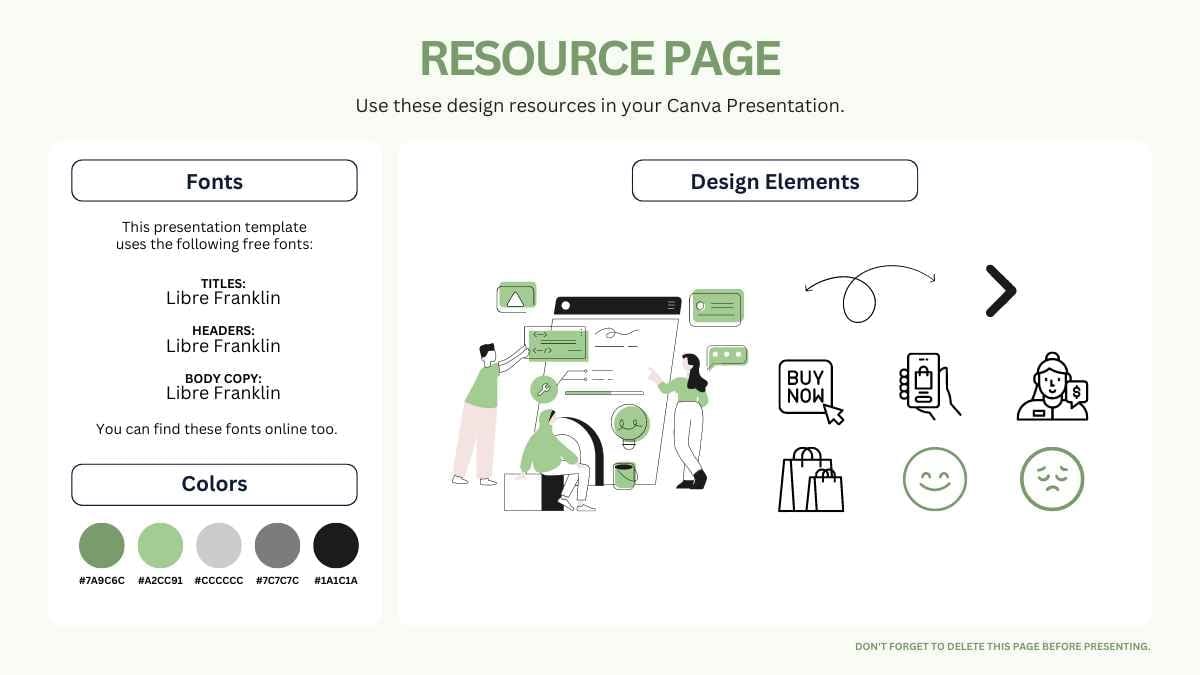
Task: Select the 'Don't forget to delete this page' note
Action: (1003, 647)
